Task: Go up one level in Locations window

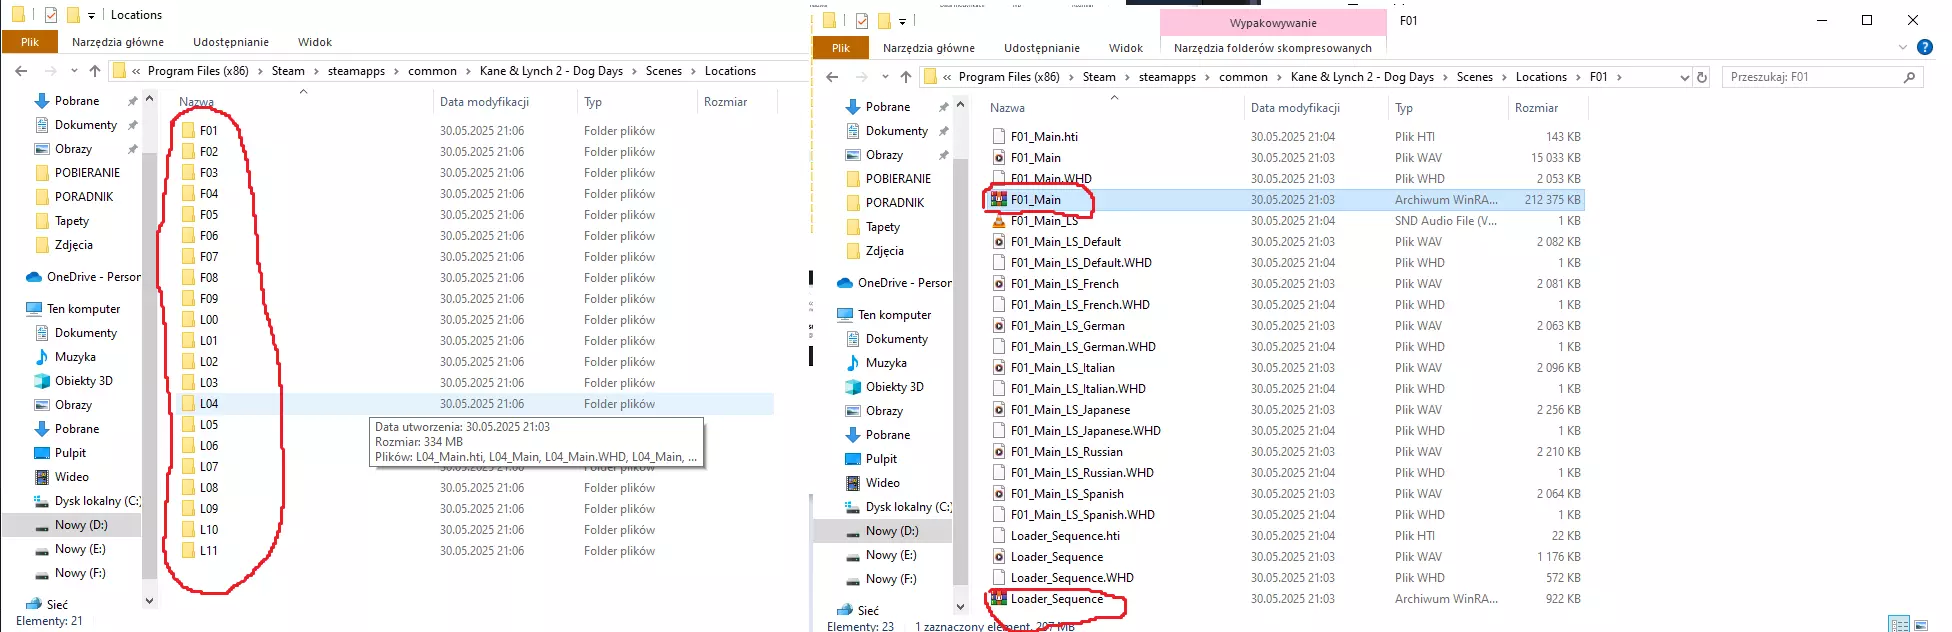Action: (x=95, y=71)
